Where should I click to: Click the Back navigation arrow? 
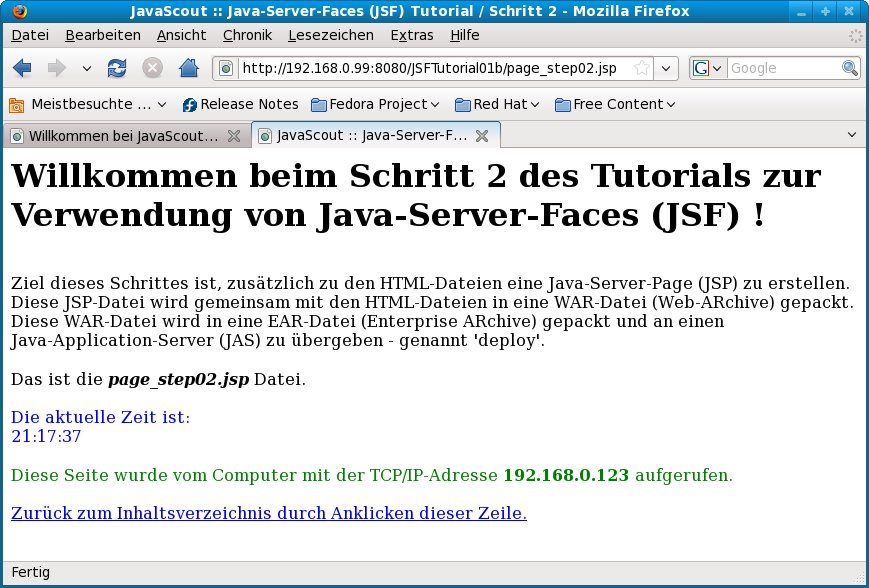click(23, 68)
